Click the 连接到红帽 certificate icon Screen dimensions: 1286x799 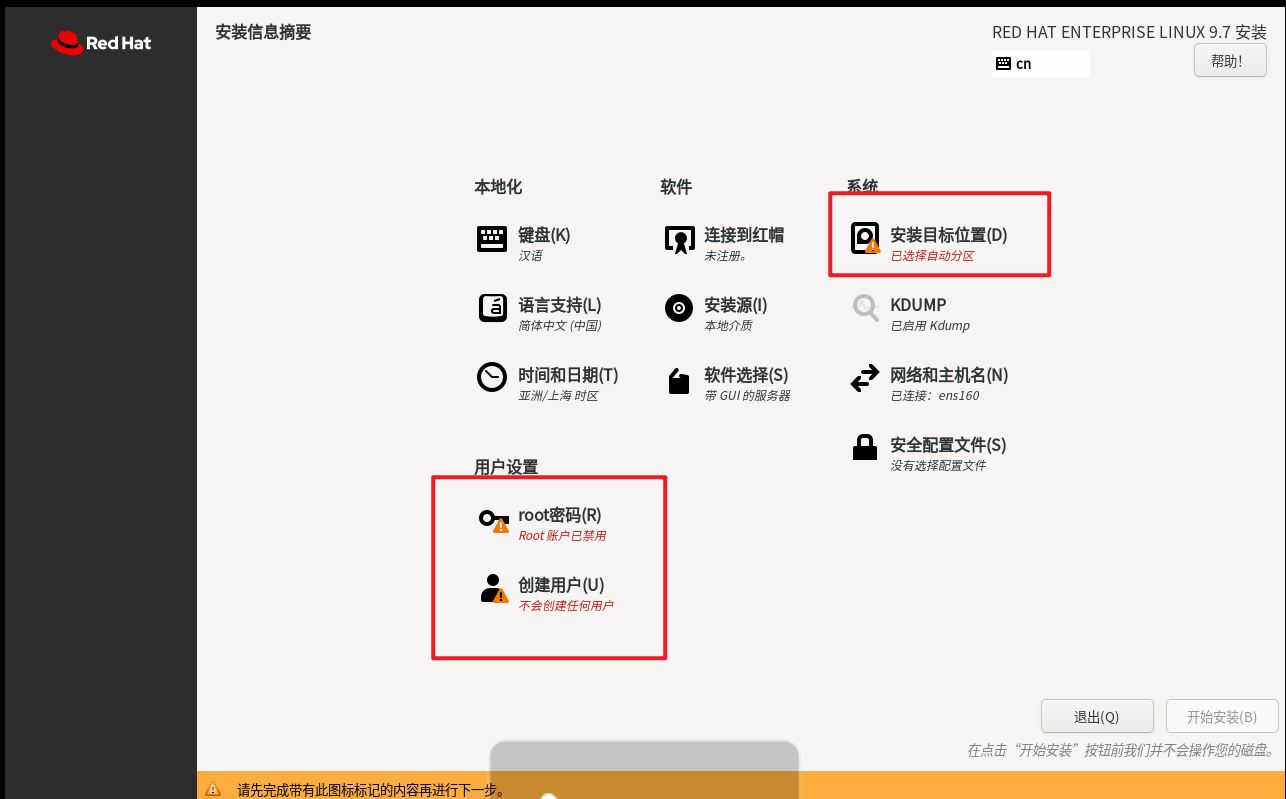click(x=679, y=239)
